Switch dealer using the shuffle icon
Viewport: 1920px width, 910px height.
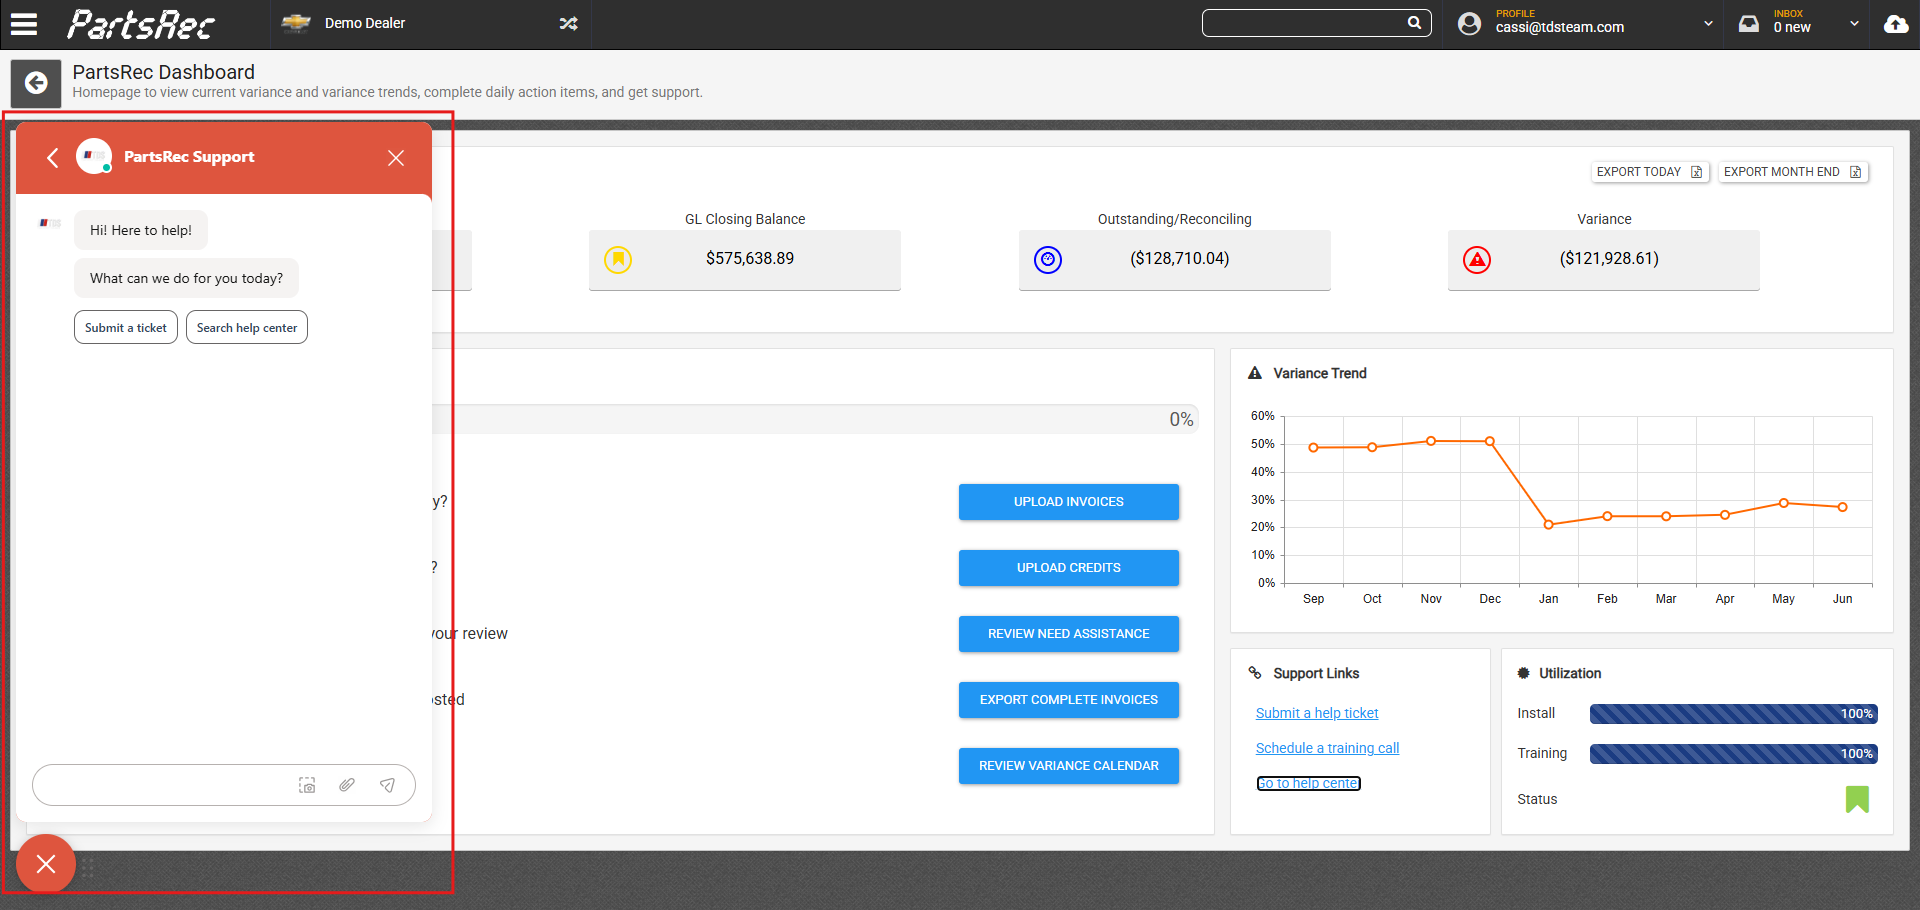568,23
